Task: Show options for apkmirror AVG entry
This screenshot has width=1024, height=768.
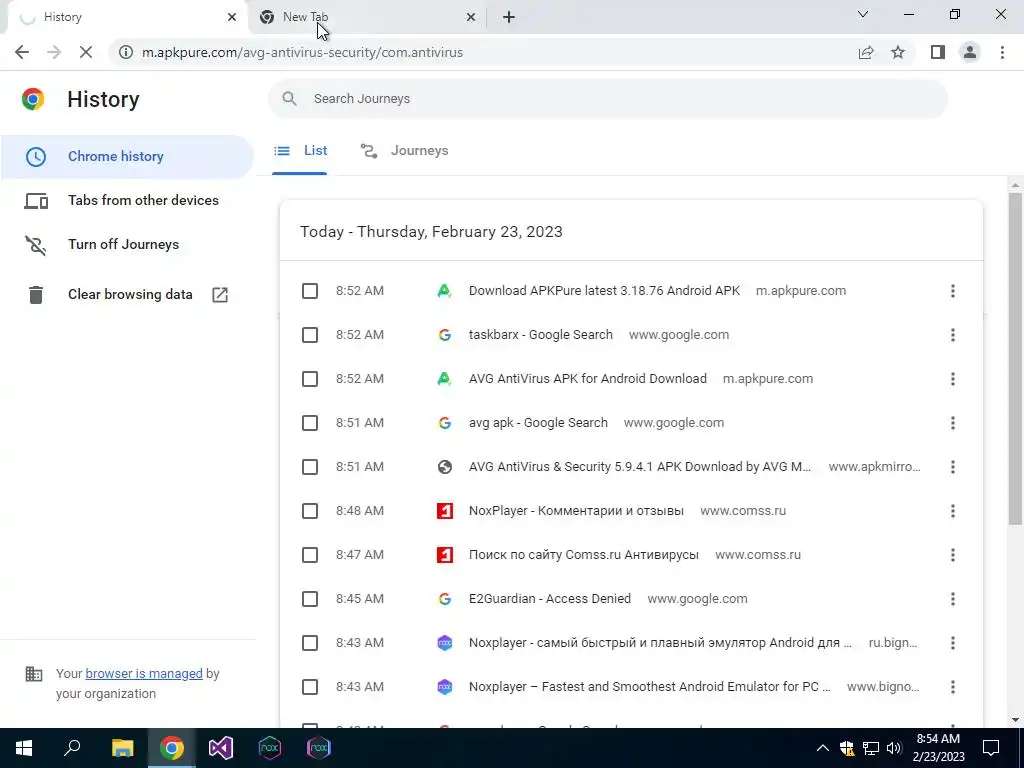Action: pyautogui.click(x=953, y=467)
